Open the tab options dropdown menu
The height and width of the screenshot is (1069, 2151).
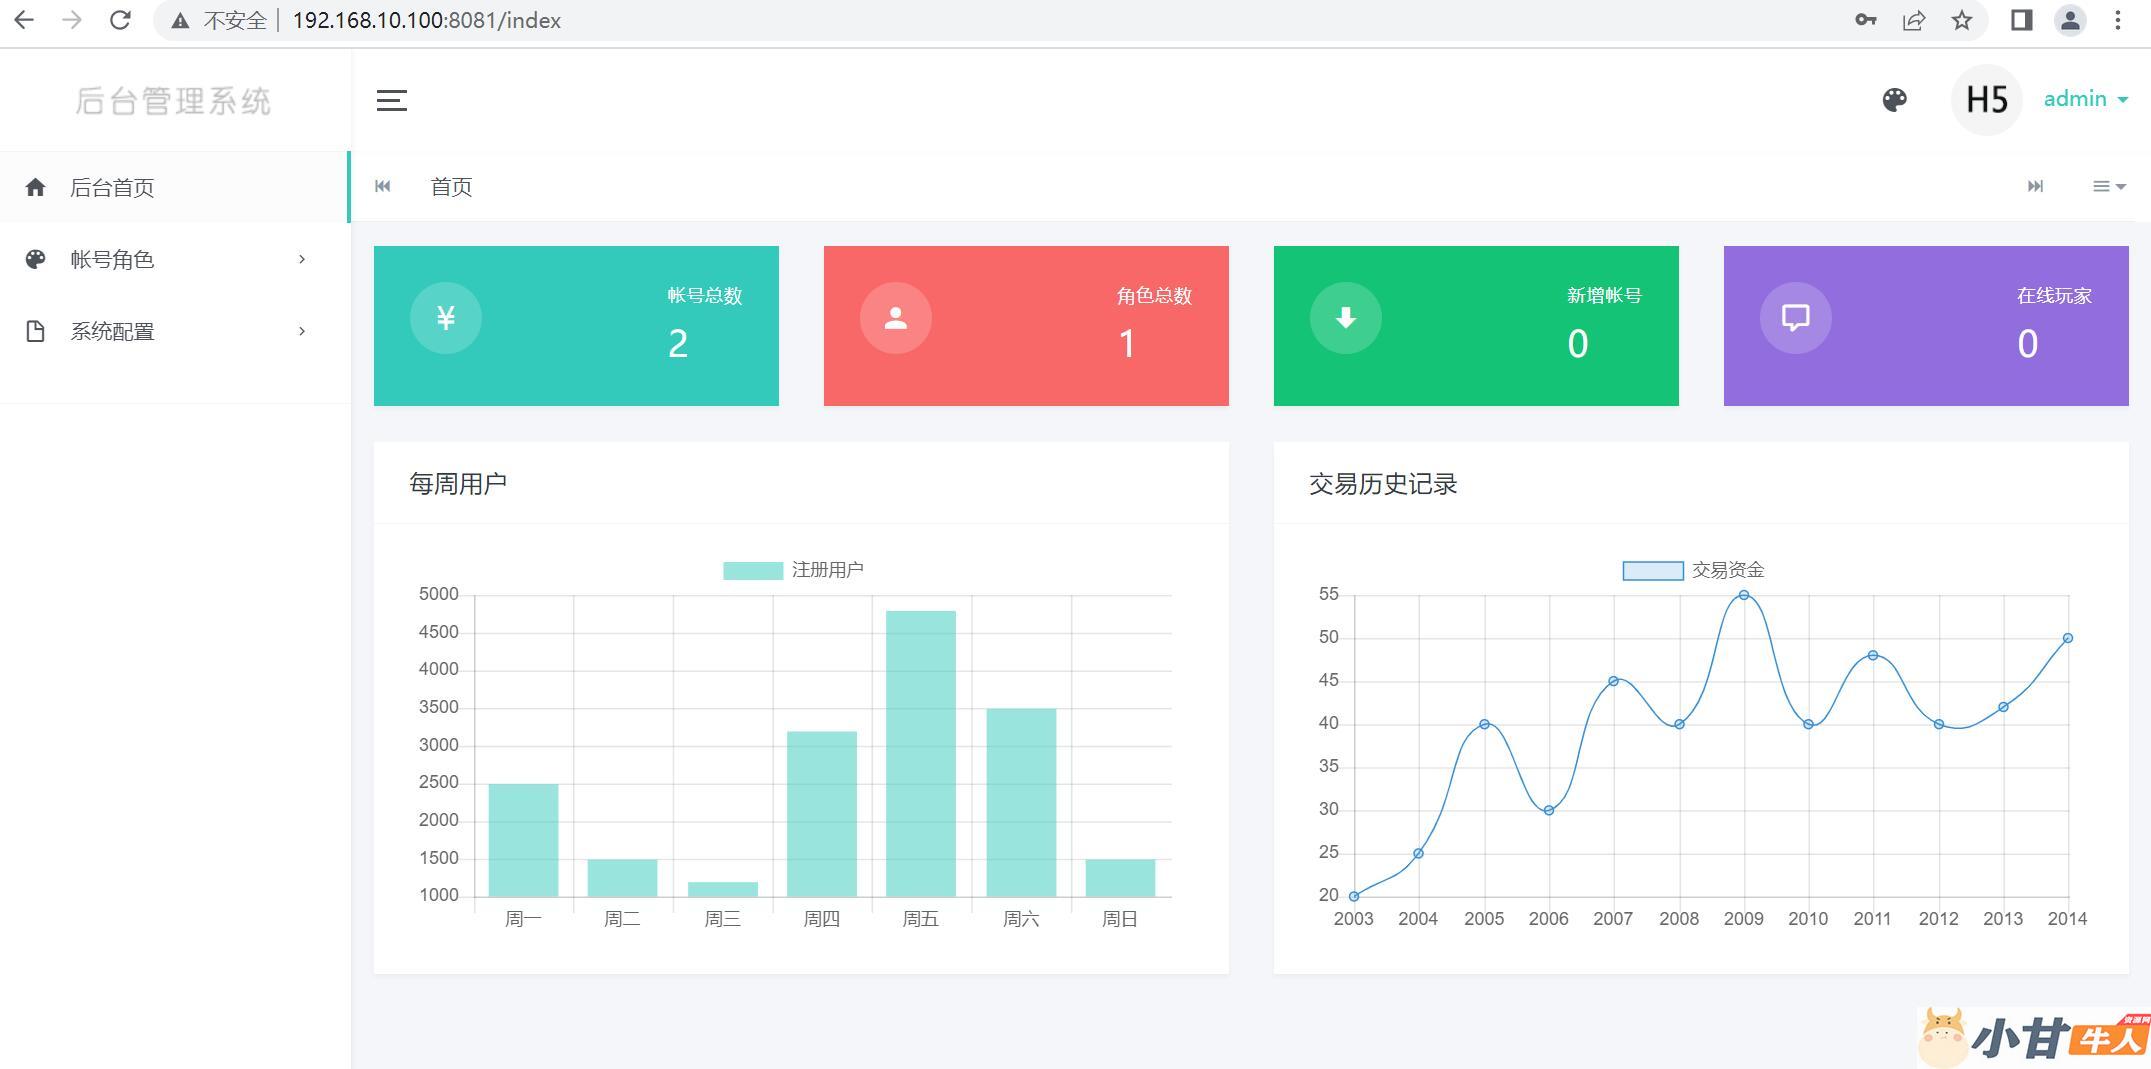coord(2108,187)
